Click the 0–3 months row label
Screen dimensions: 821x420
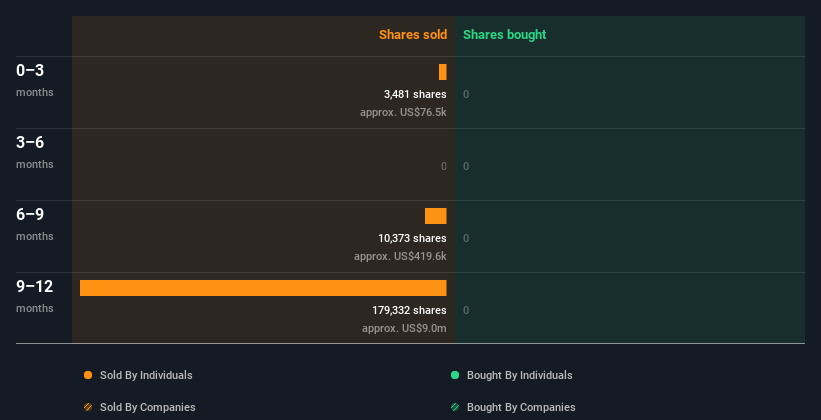31,71
